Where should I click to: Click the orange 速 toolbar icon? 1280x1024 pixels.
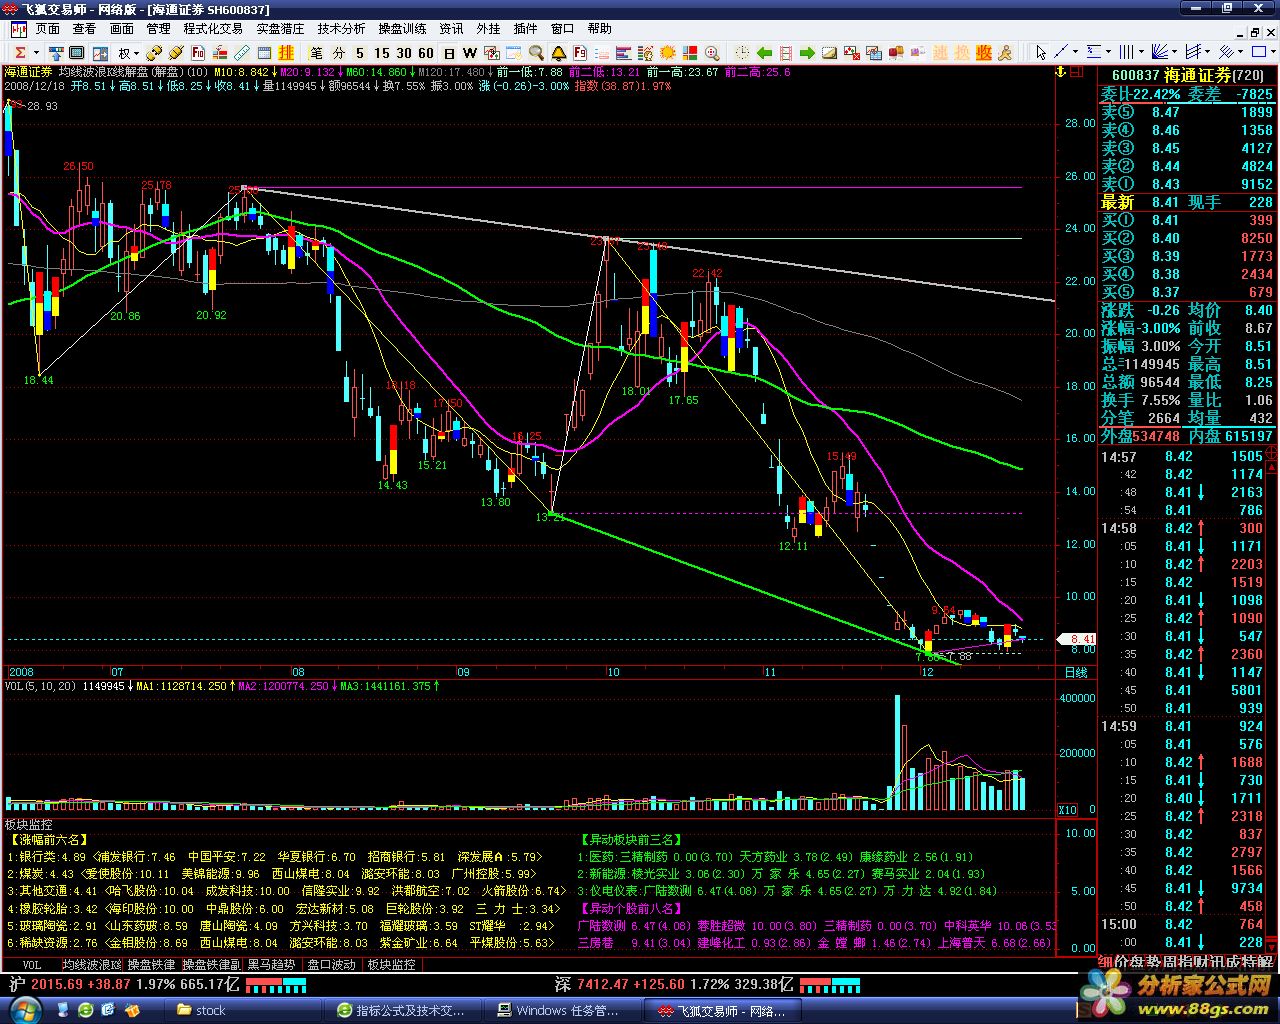tap(940, 53)
